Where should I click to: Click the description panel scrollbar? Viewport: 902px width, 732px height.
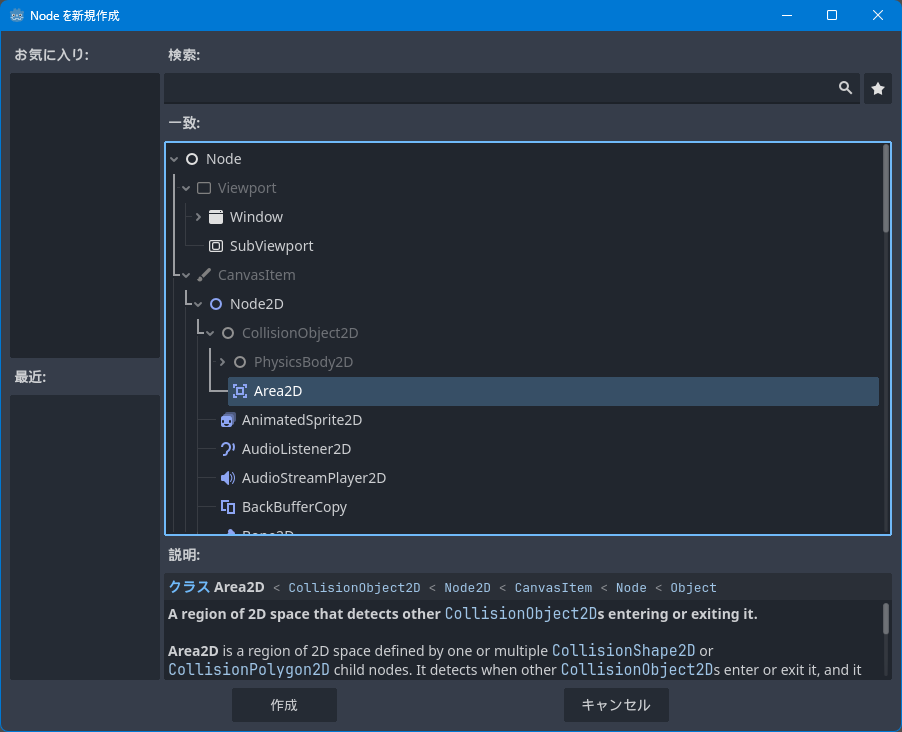[886, 618]
